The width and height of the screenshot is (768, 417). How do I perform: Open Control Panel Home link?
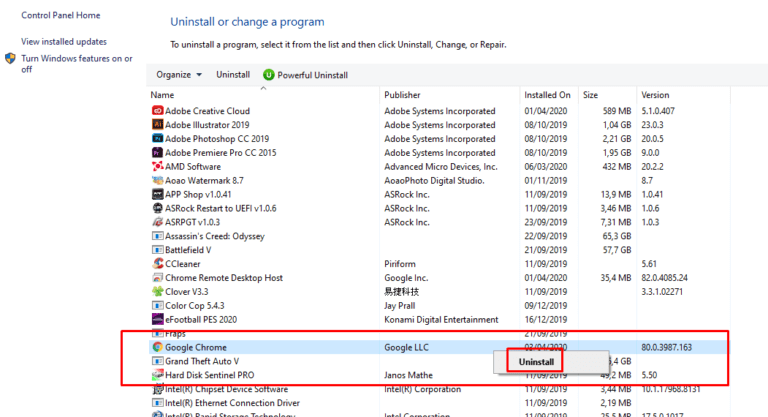point(61,15)
